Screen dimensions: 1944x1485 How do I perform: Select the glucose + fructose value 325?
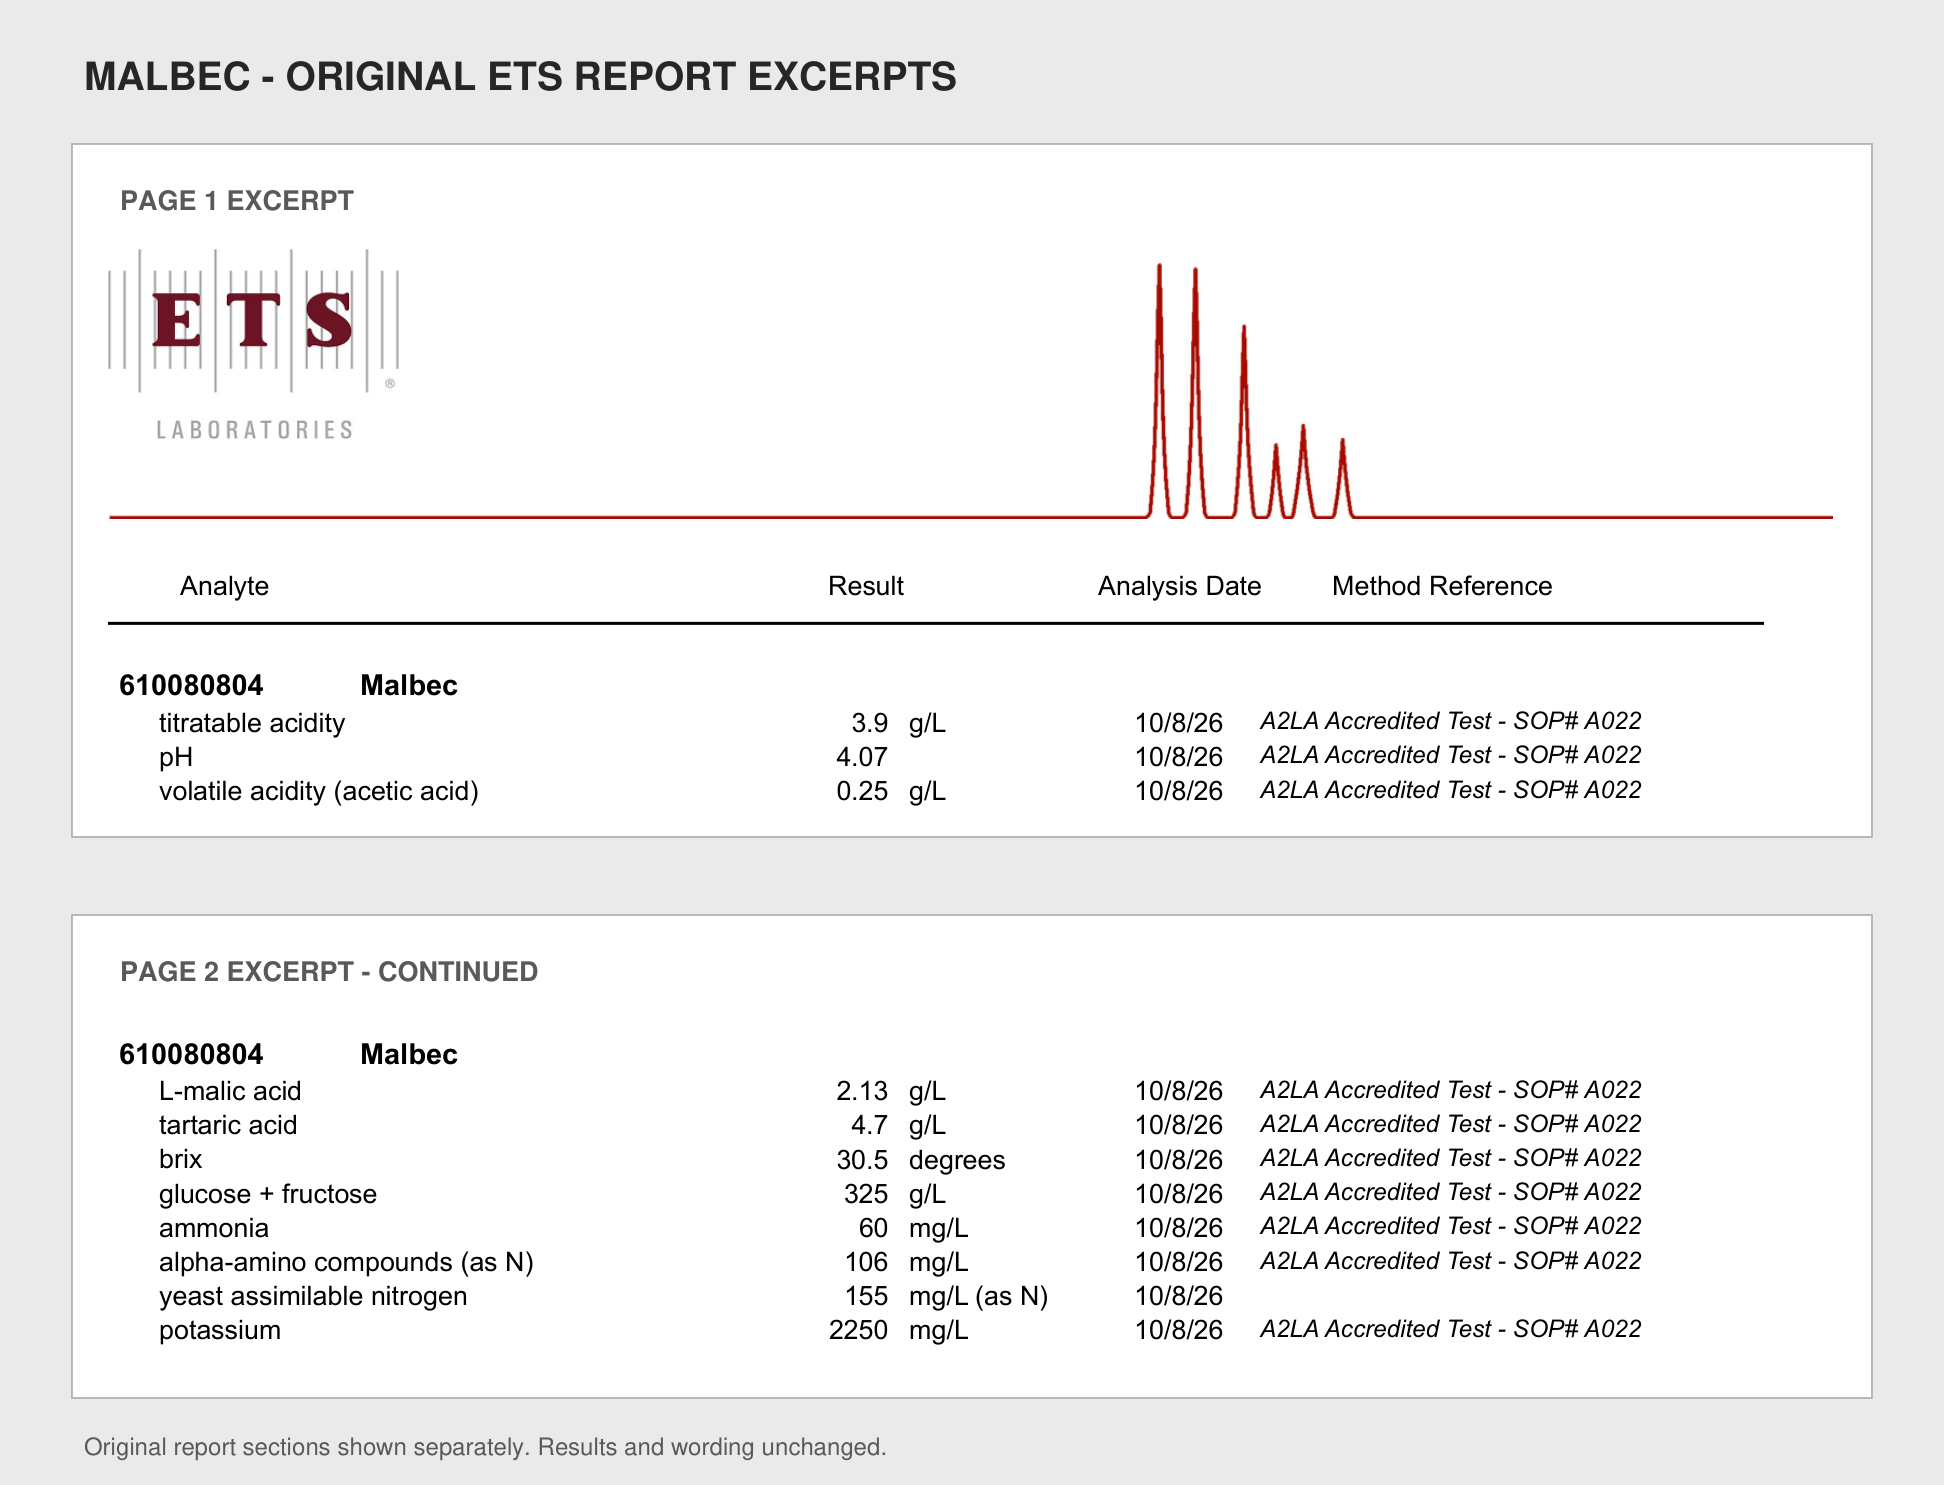(x=866, y=1194)
